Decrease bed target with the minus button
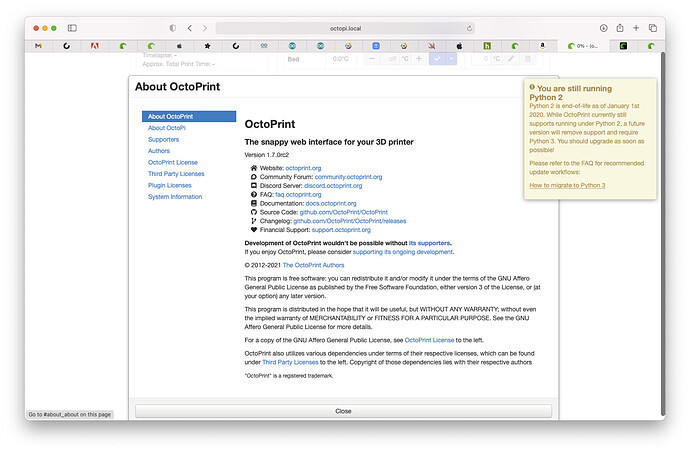 pyautogui.click(x=372, y=59)
